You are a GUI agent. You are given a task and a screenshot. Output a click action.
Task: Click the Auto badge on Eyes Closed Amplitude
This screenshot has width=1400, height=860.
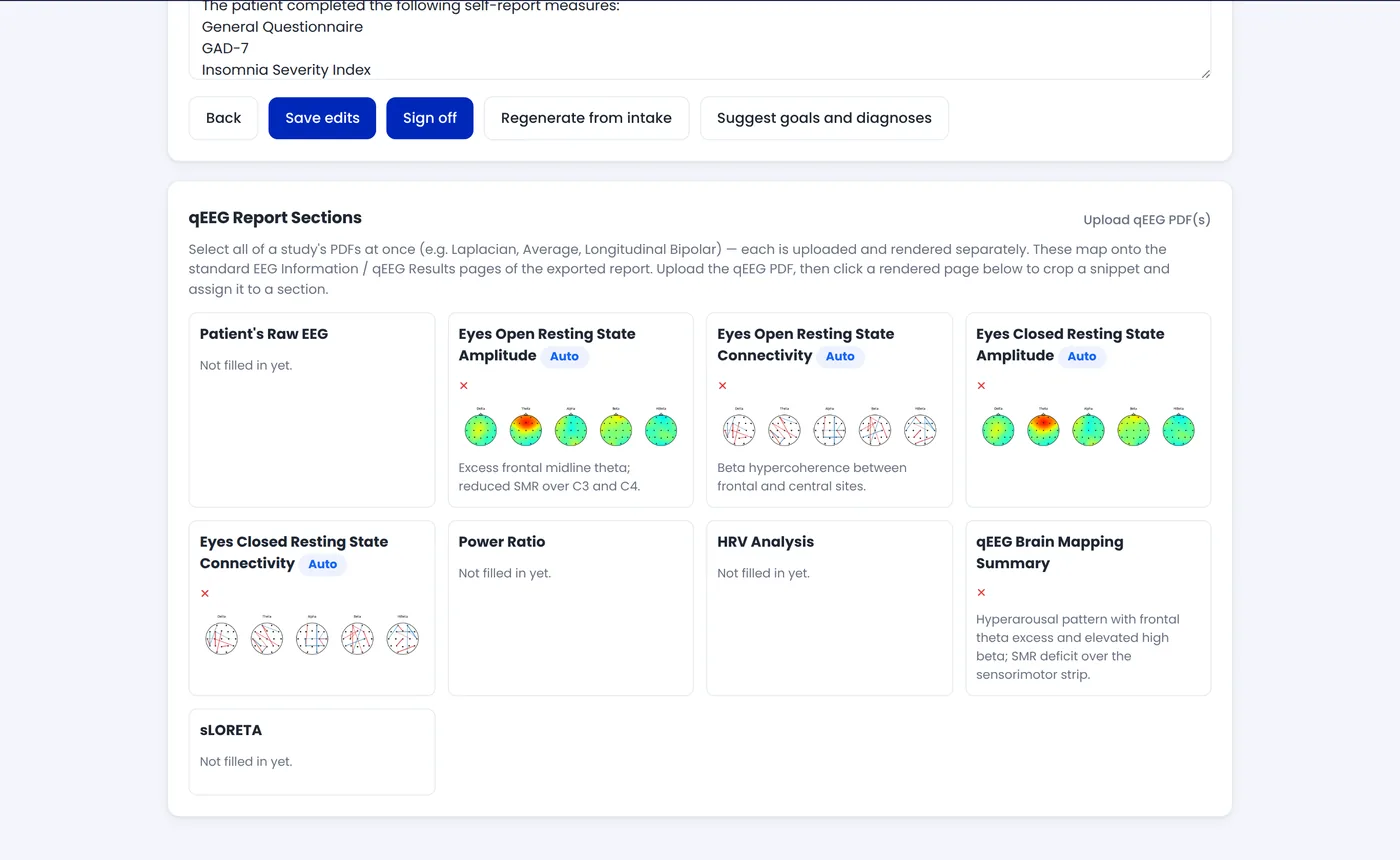(x=1082, y=356)
